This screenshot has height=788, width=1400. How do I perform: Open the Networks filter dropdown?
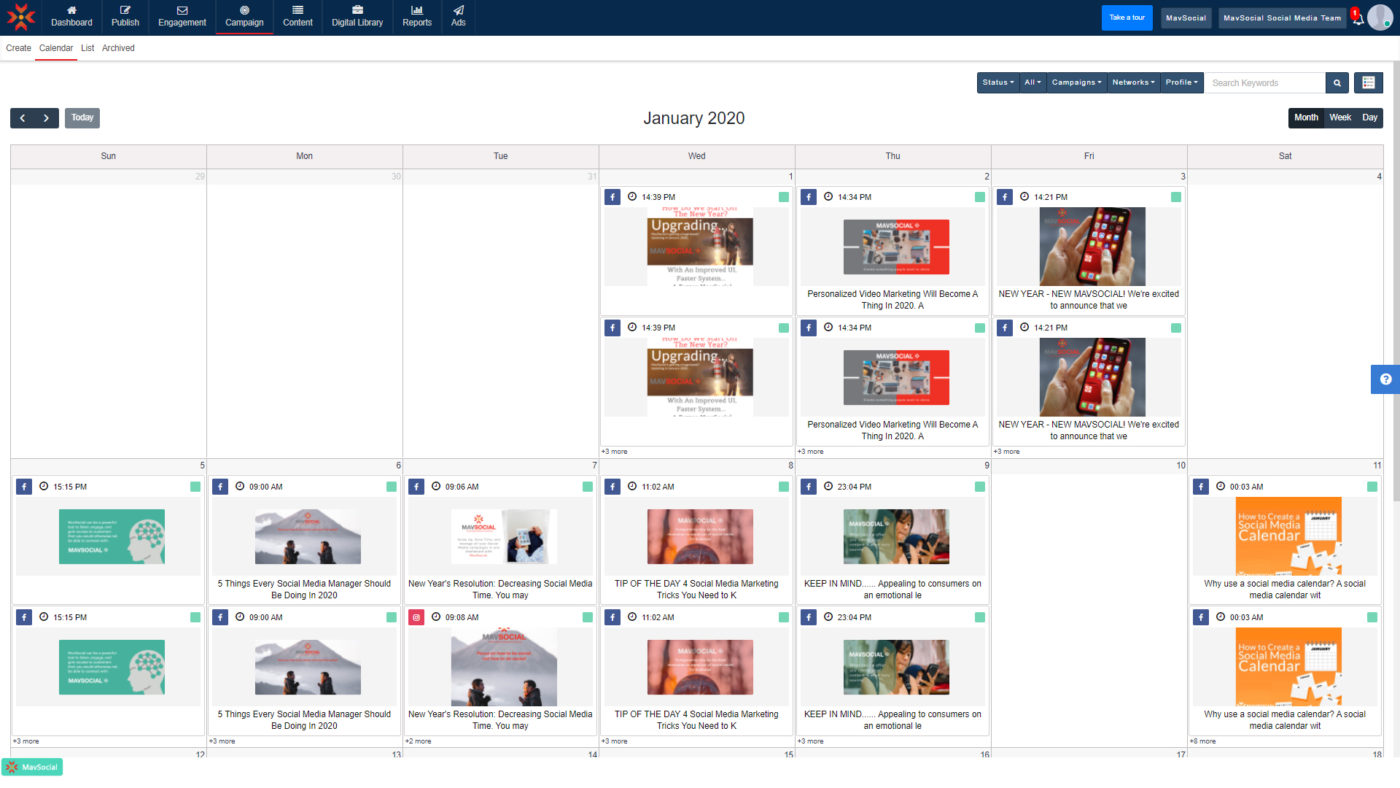tap(1131, 83)
